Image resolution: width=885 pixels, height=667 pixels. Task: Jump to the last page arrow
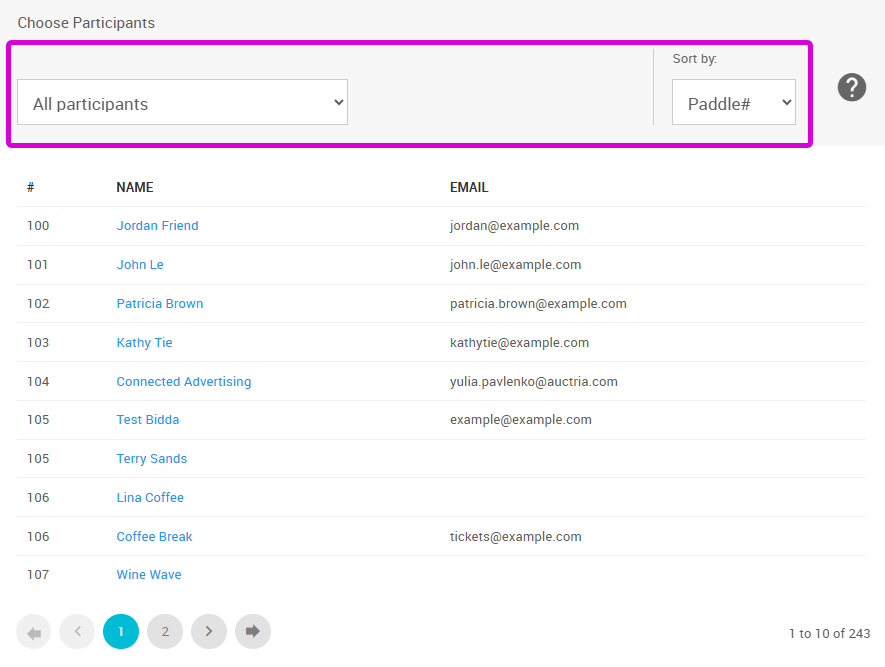(x=253, y=632)
